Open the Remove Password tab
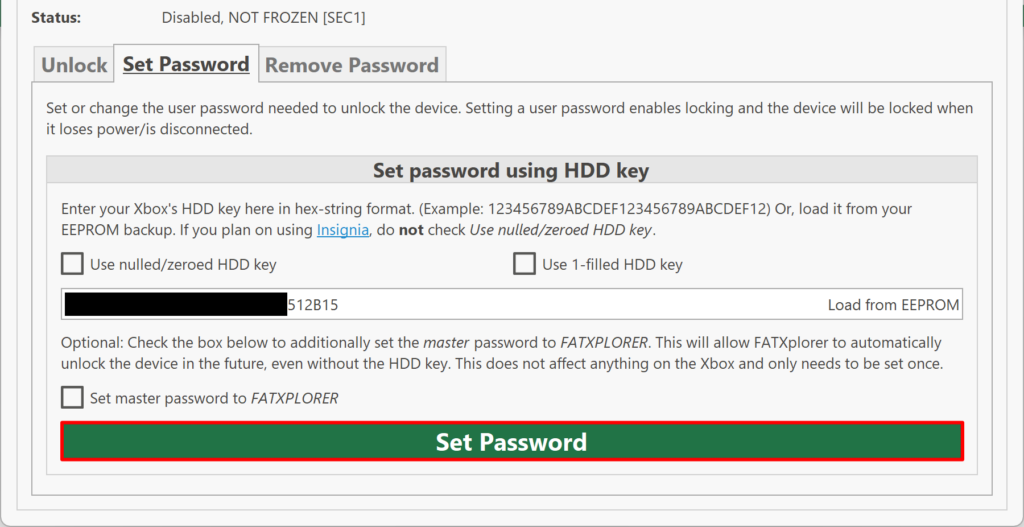Screen dimensions: 1024x527 352,65
